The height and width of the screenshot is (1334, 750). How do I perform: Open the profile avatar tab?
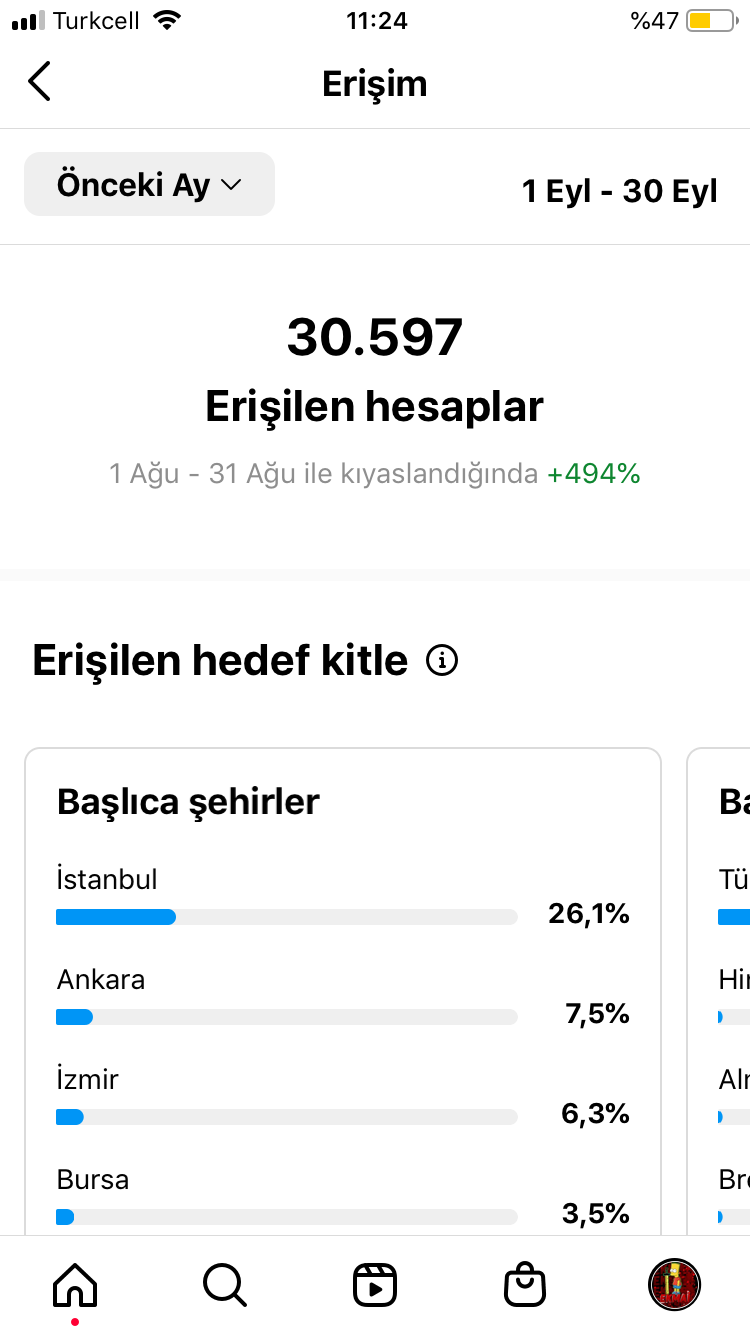coord(675,1284)
